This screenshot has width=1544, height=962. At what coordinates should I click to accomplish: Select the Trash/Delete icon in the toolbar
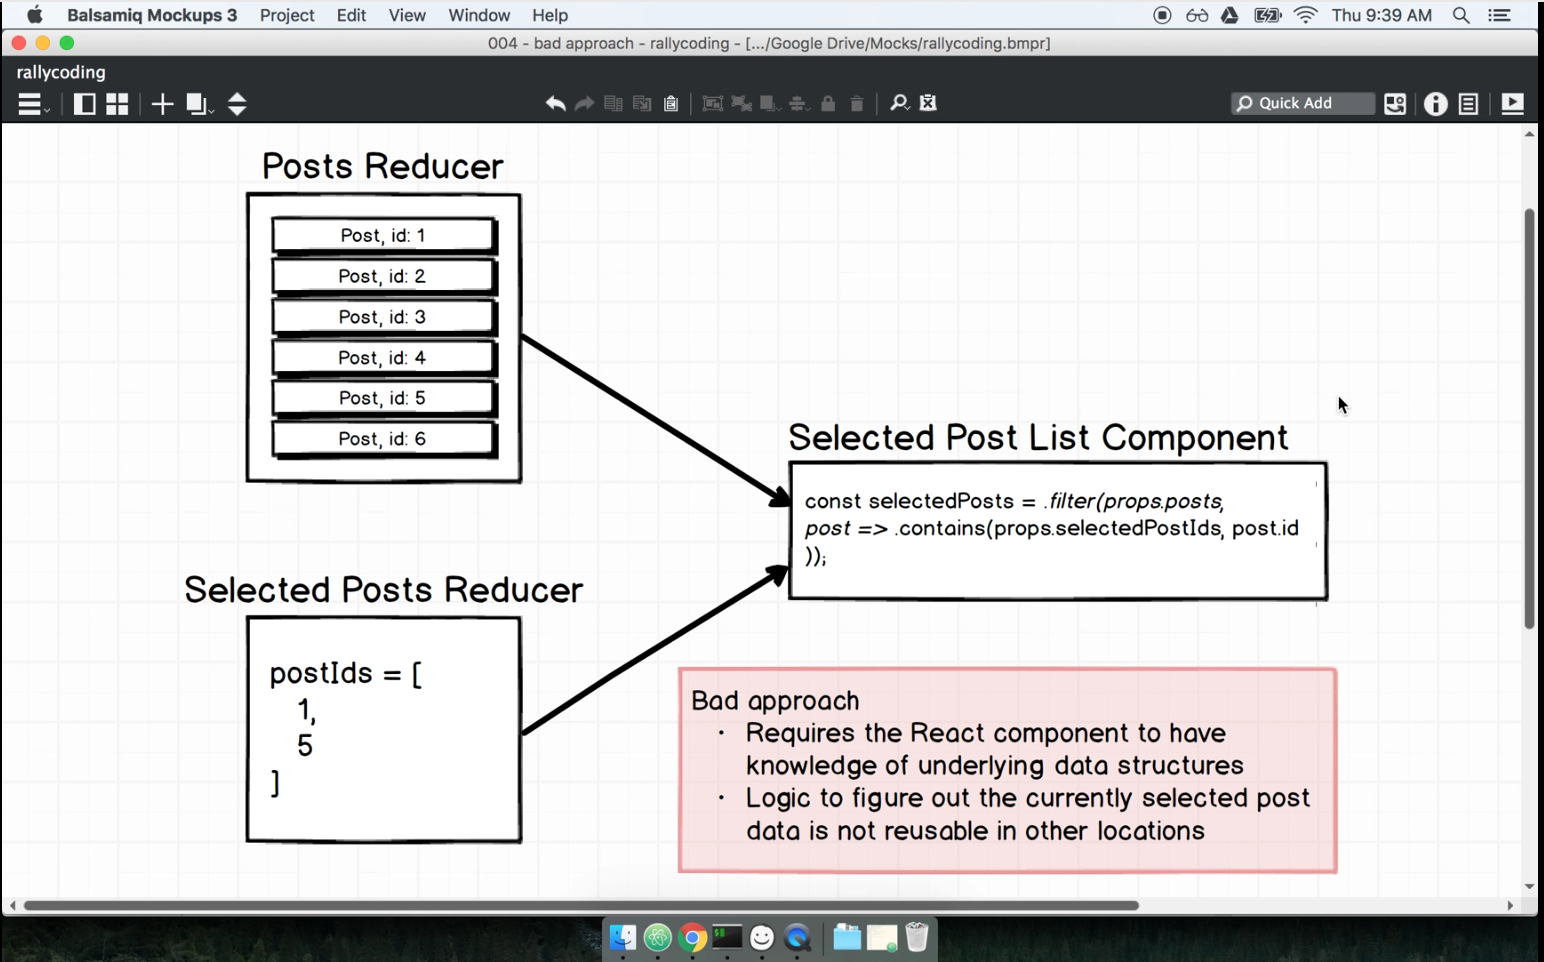coord(856,103)
